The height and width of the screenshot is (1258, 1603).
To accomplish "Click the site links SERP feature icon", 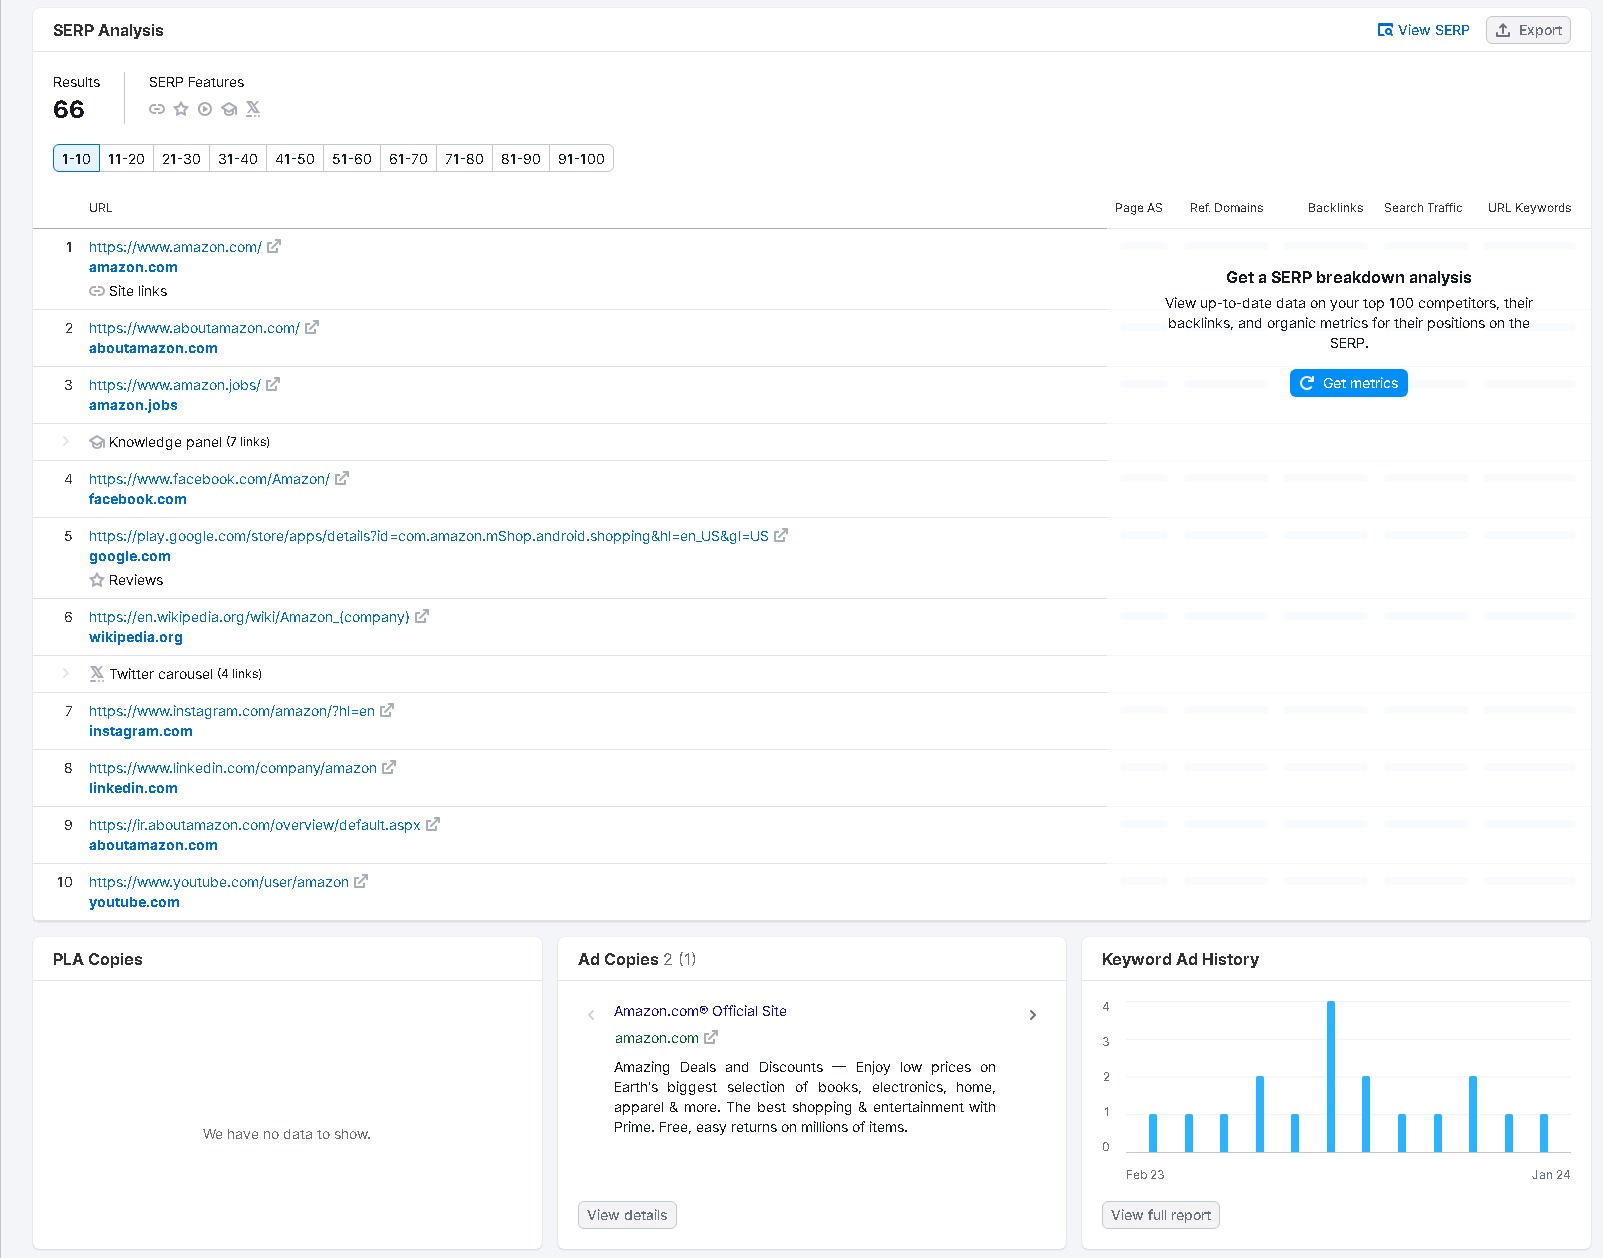I will 157,109.
